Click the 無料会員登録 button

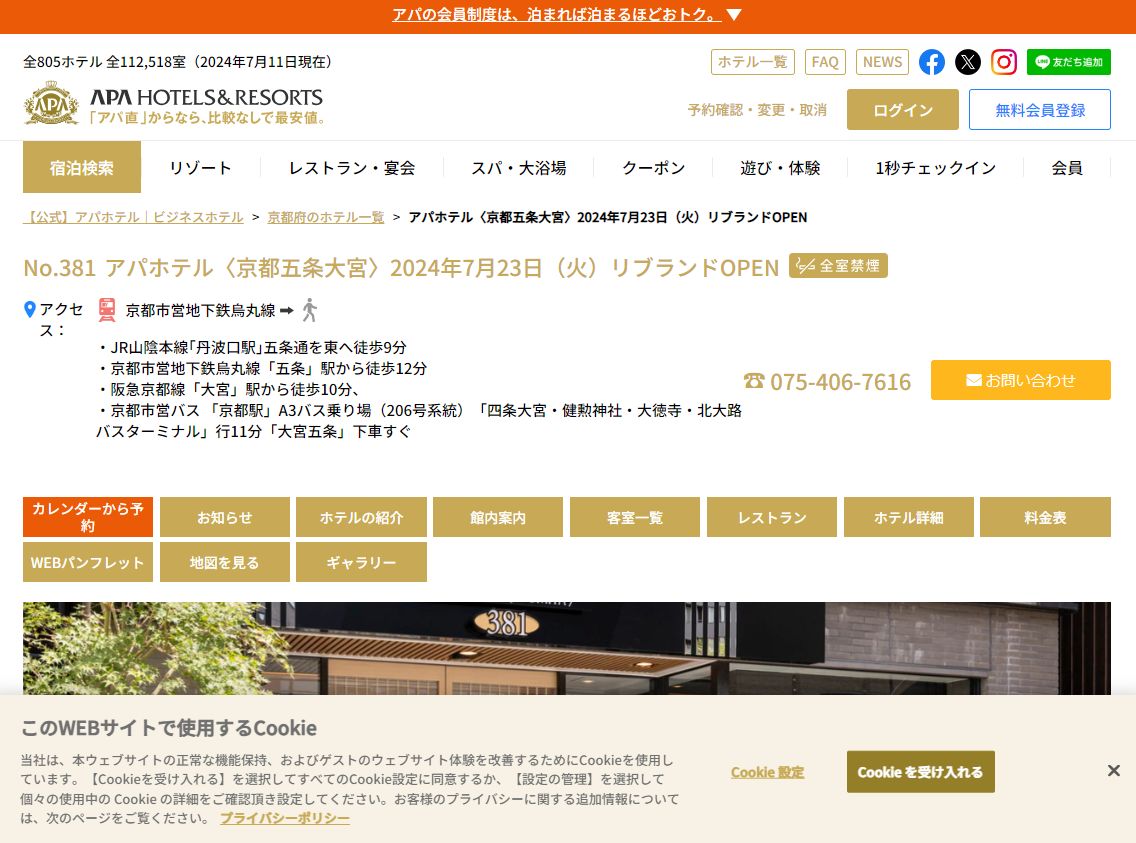pos(1040,110)
